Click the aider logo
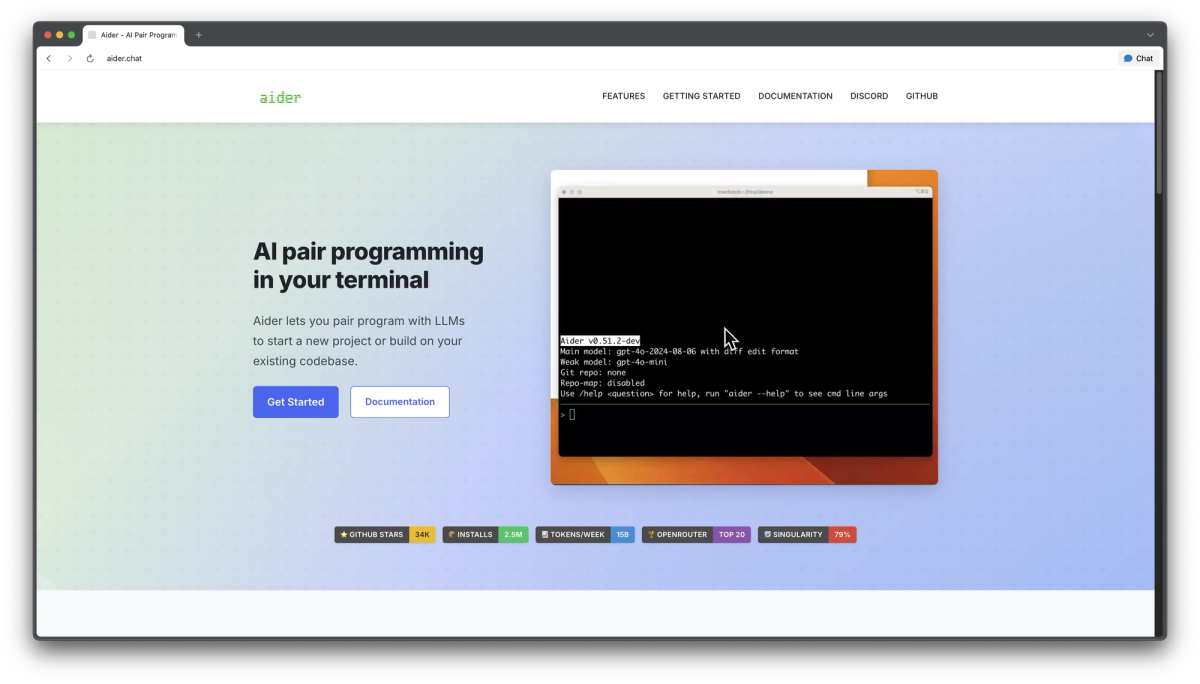Viewport: 1200px width, 684px height. coord(280,97)
